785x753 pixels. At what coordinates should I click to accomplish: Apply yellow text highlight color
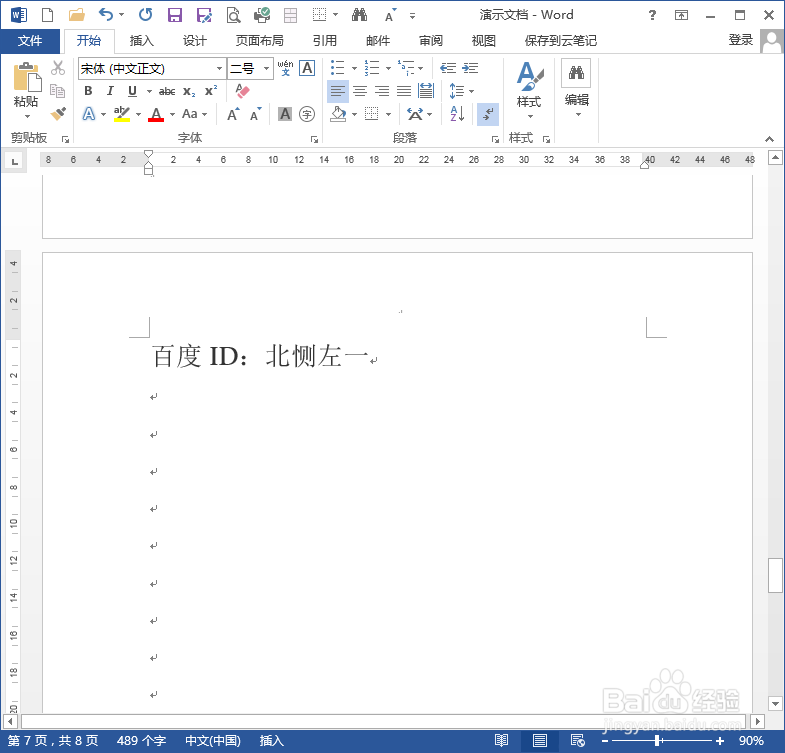[x=122, y=114]
